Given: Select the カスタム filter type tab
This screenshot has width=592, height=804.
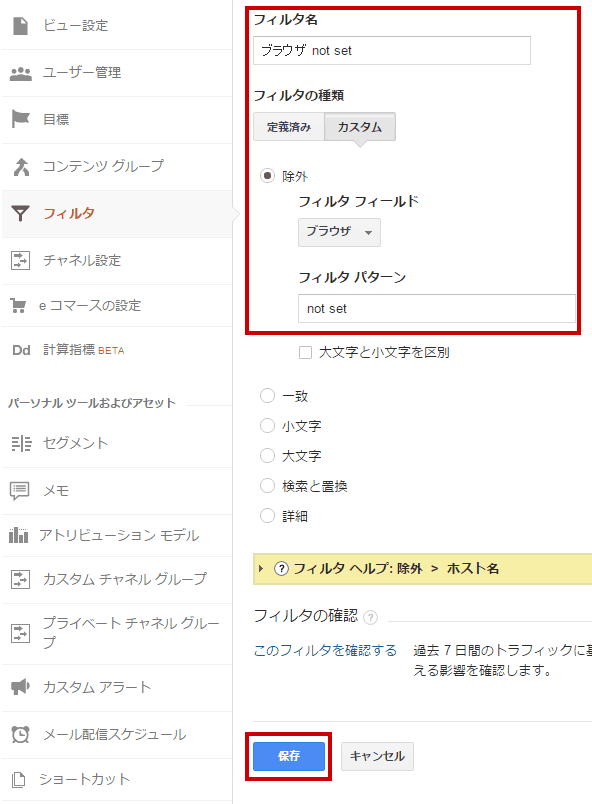Looking at the screenshot, I should pos(360,127).
